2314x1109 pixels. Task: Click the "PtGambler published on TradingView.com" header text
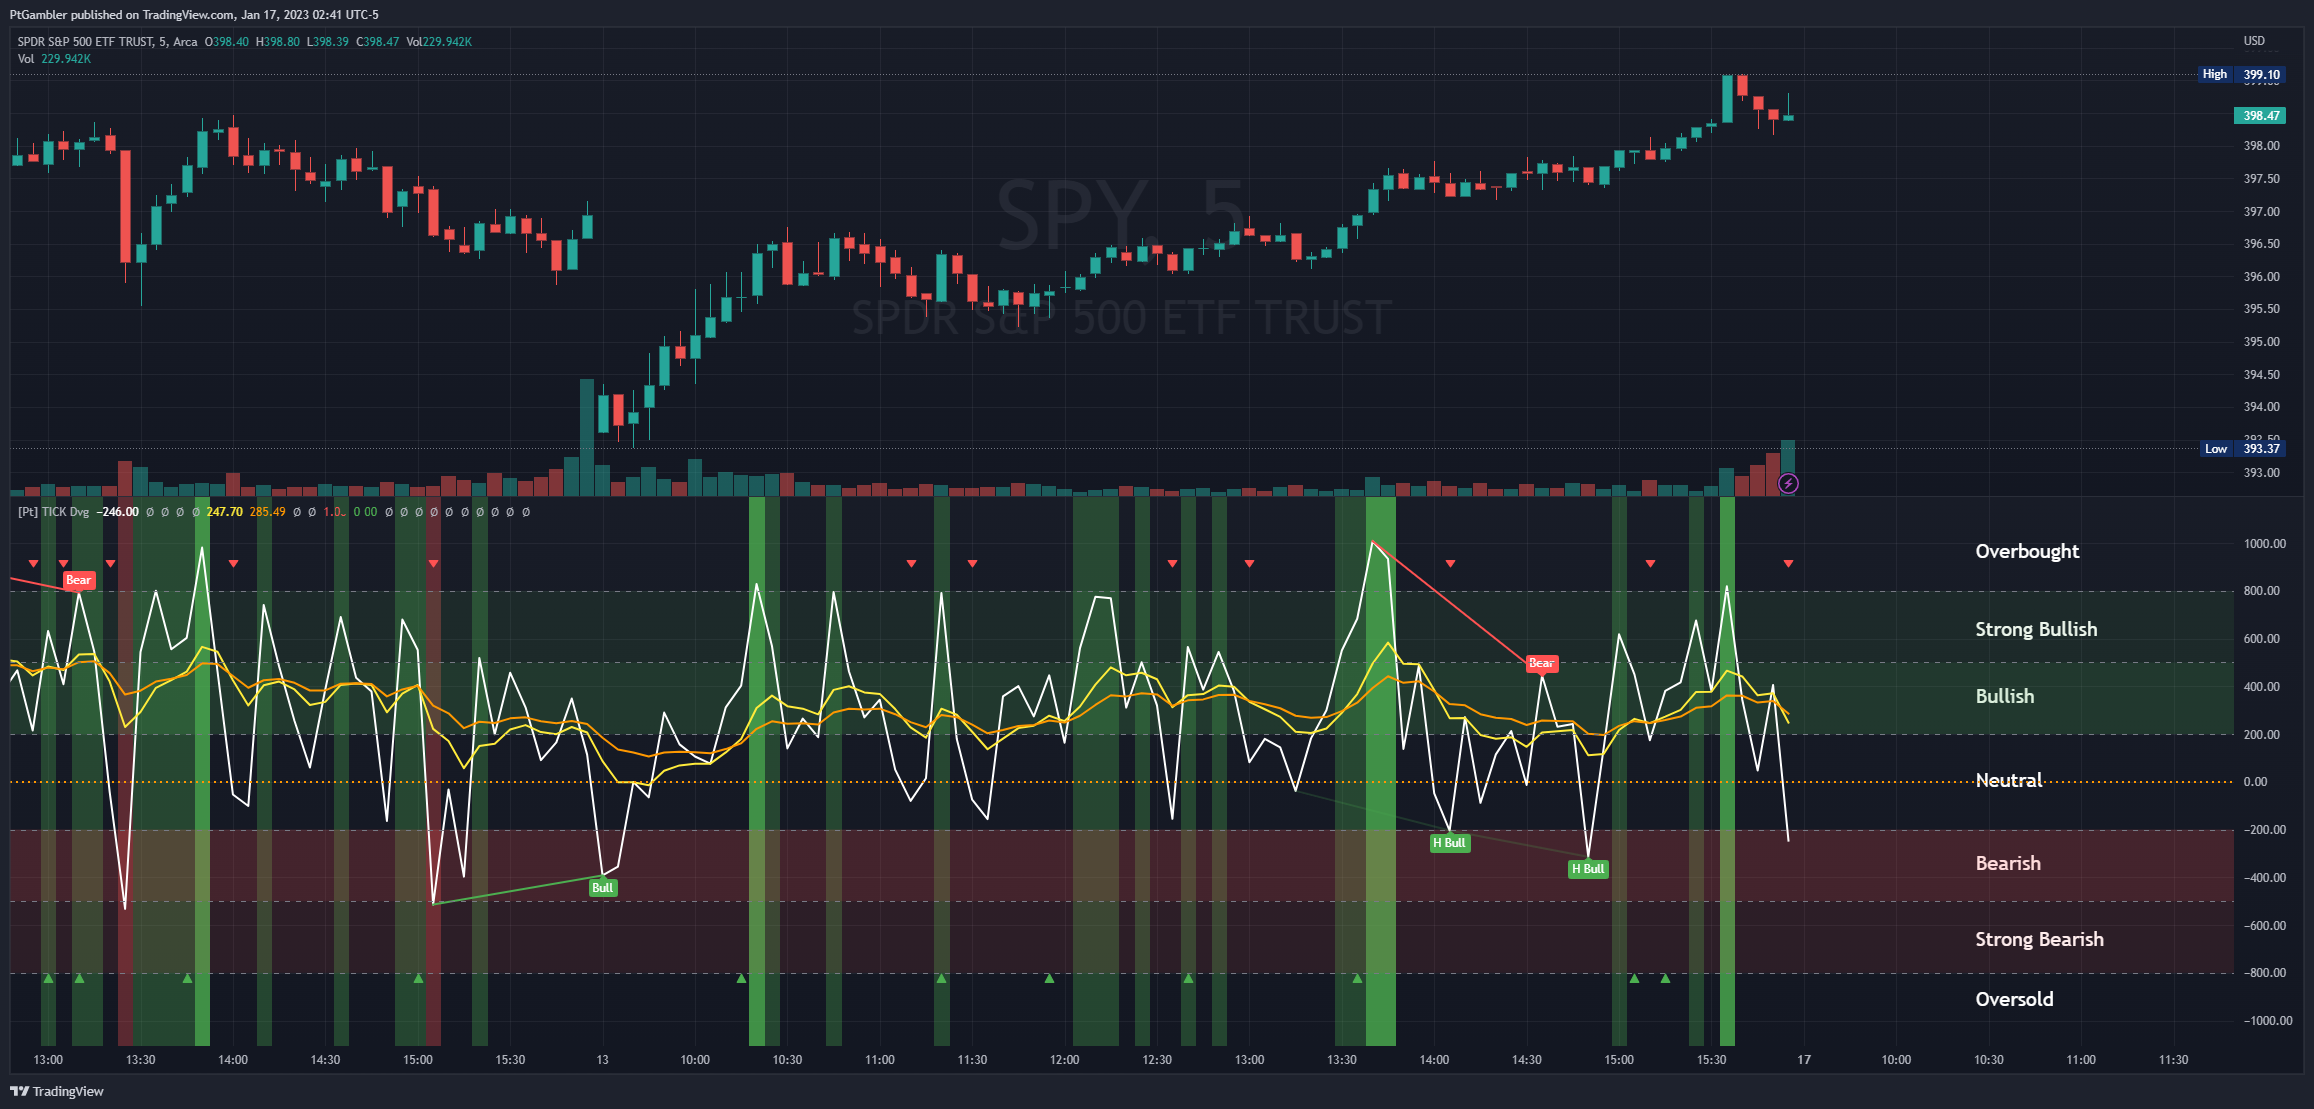pyautogui.click(x=122, y=15)
